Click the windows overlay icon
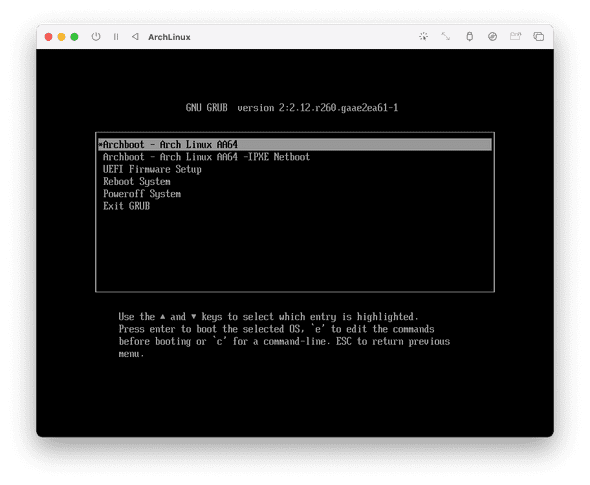The width and height of the screenshot is (590, 485). (x=538, y=36)
